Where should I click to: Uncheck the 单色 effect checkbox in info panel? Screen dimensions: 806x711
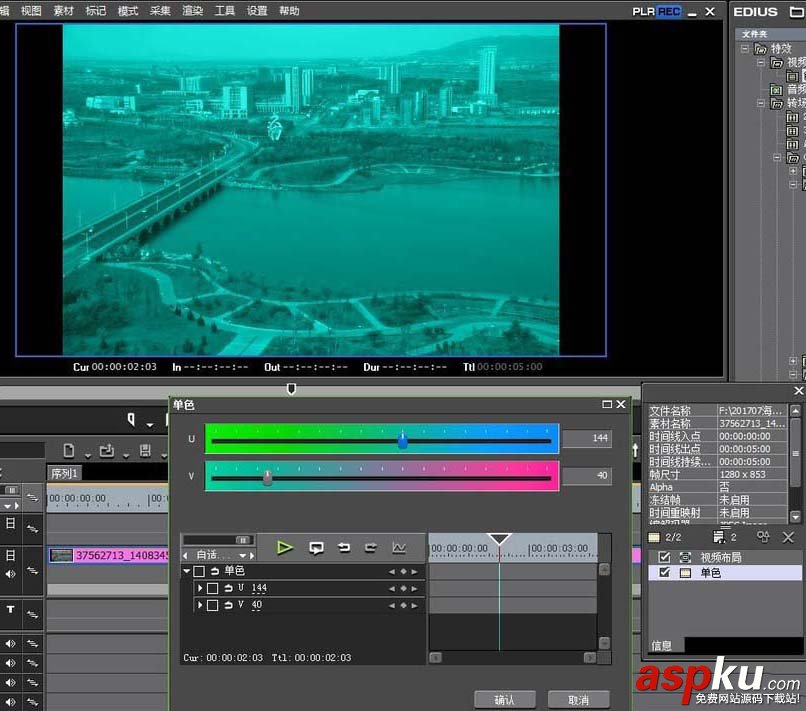tap(665, 572)
